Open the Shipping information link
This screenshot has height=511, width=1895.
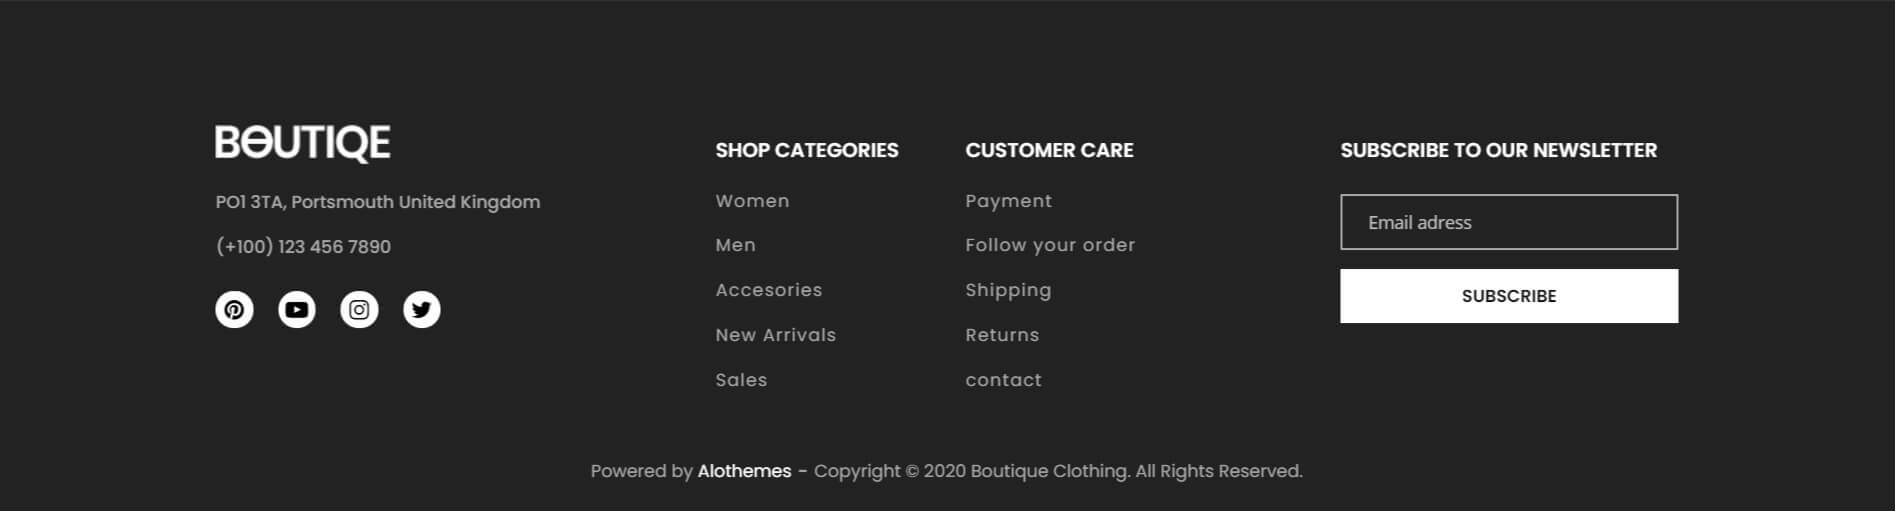(1008, 290)
